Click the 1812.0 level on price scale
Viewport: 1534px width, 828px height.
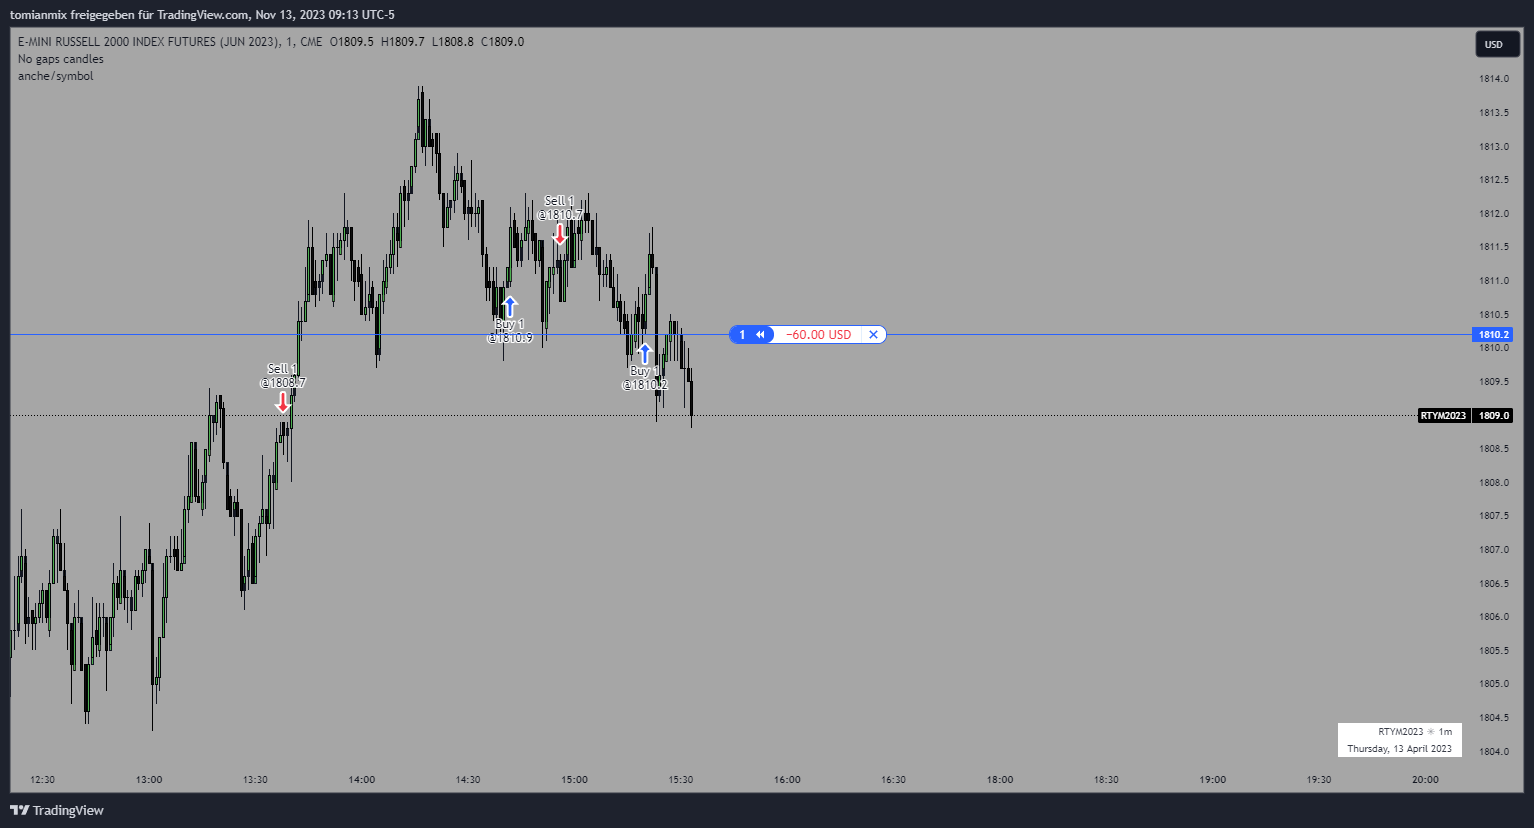pyautogui.click(x=1494, y=214)
